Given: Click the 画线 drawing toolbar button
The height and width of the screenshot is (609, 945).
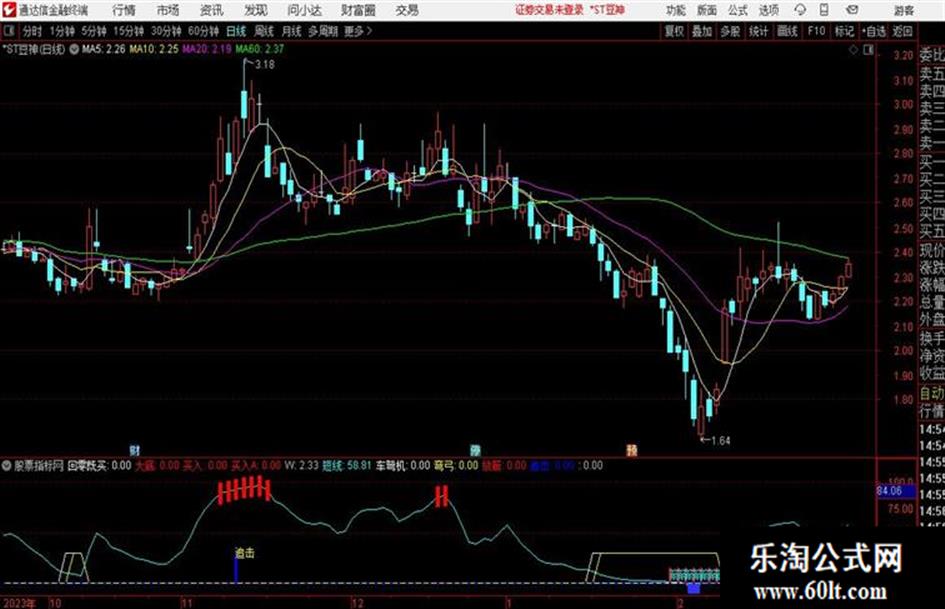Looking at the screenshot, I should coord(787,31).
